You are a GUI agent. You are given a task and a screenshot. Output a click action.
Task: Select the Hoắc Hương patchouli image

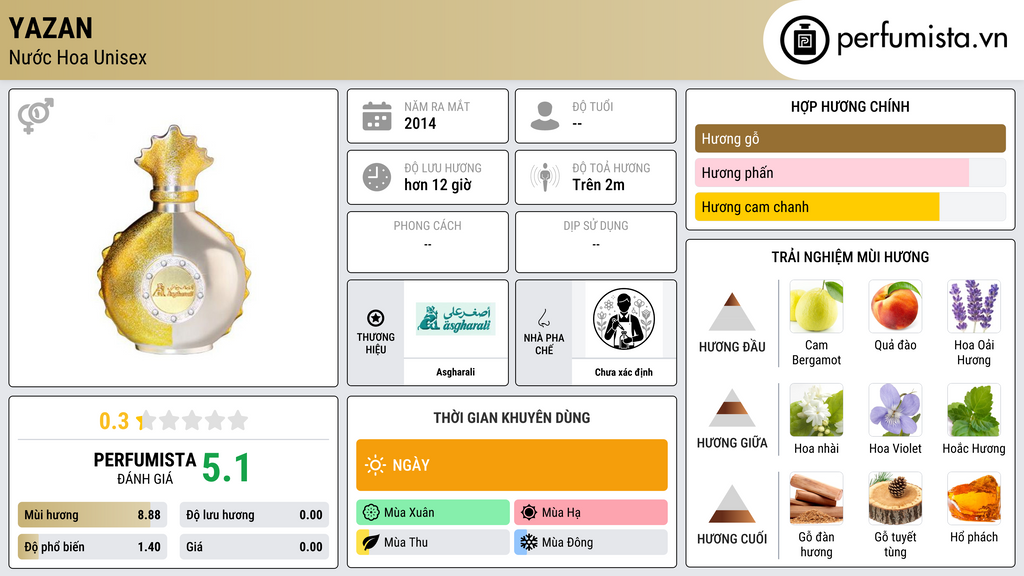(x=974, y=409)
